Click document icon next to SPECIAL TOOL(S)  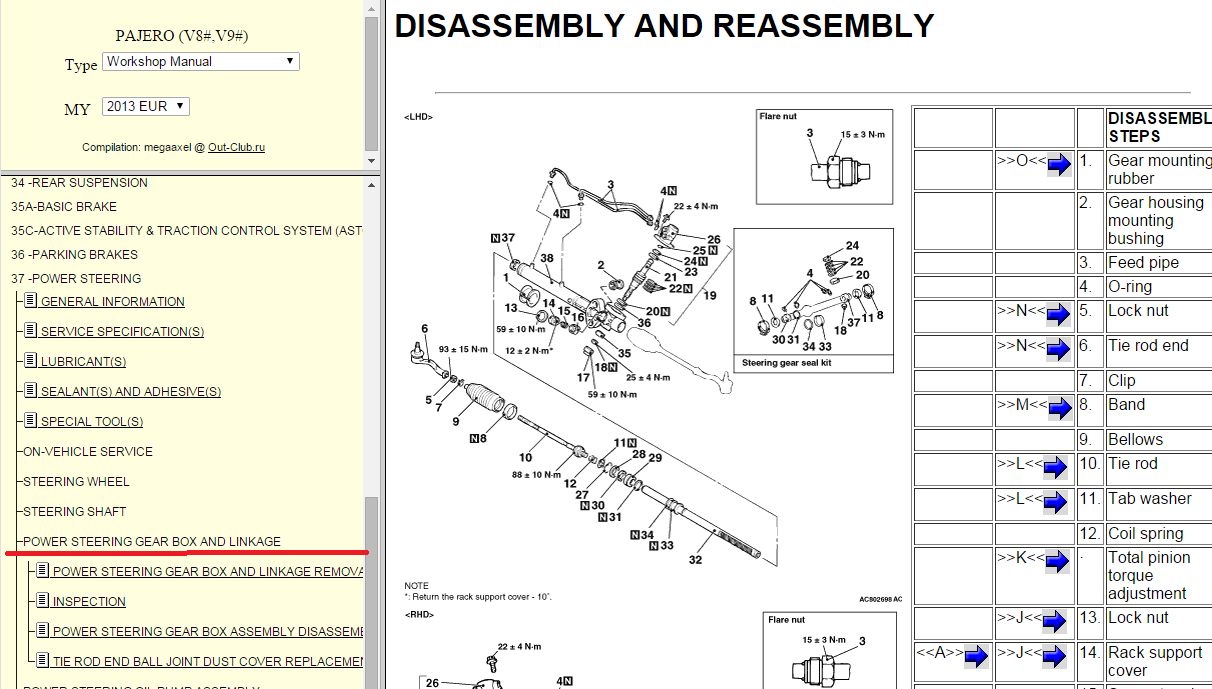point(30,421)
